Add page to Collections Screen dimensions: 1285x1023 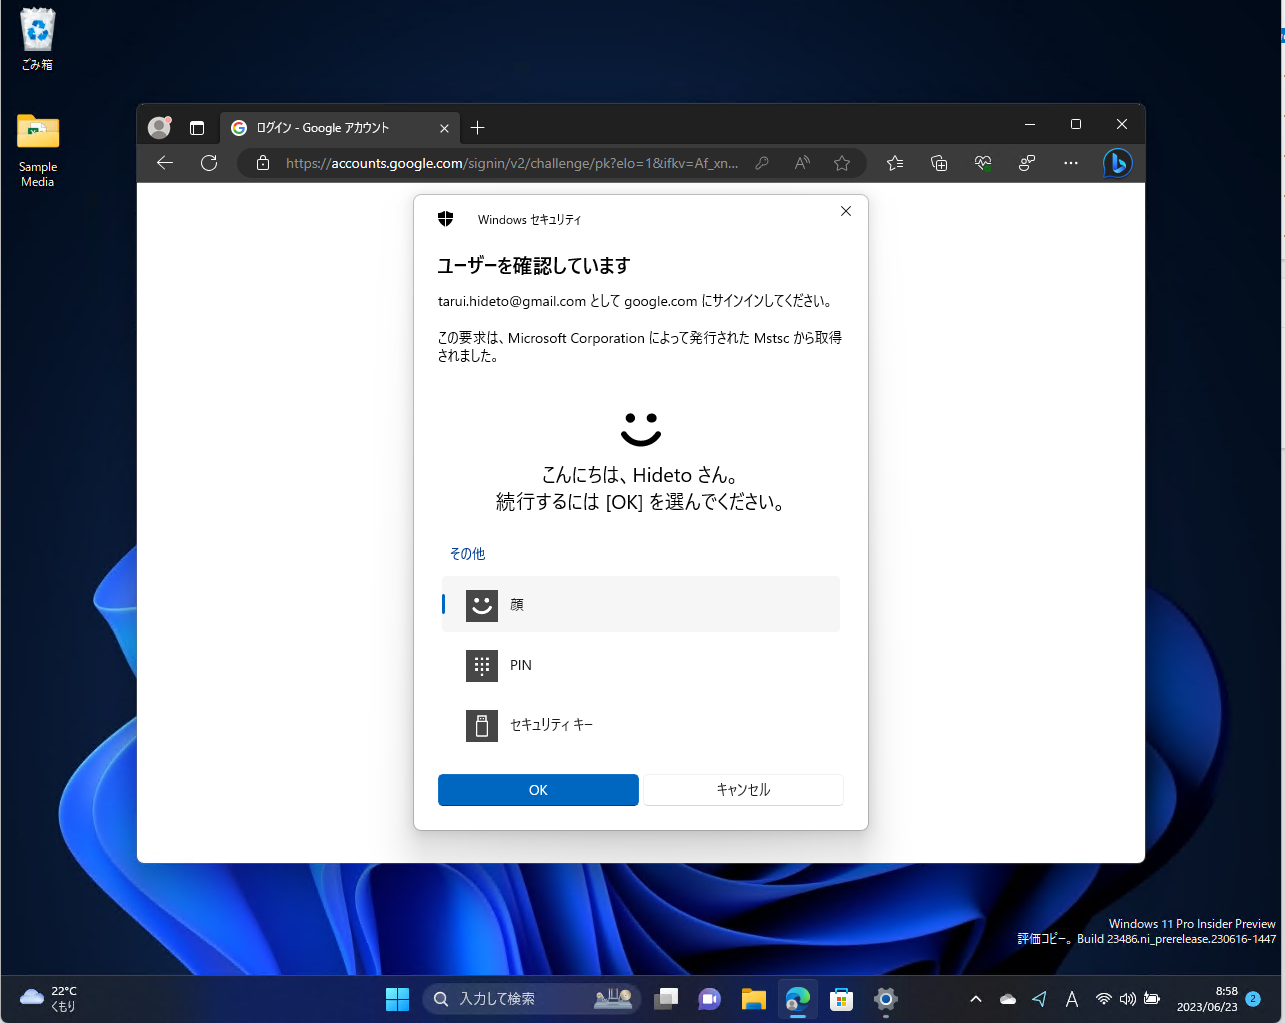tap(938, 163)
